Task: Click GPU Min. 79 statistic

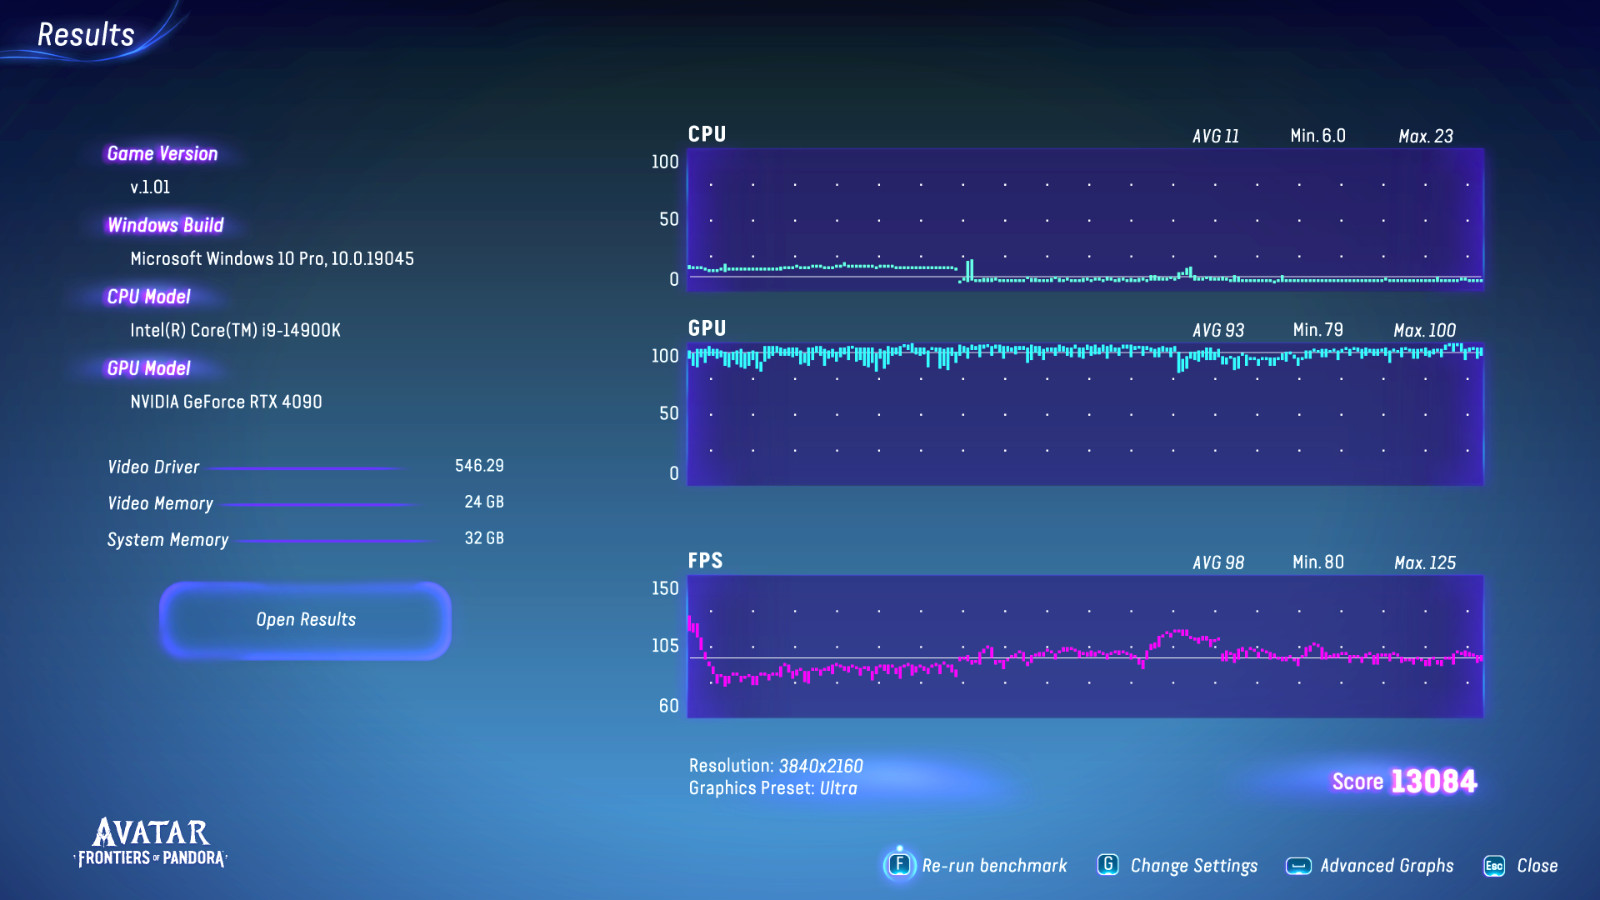Action: (1318, 330)
